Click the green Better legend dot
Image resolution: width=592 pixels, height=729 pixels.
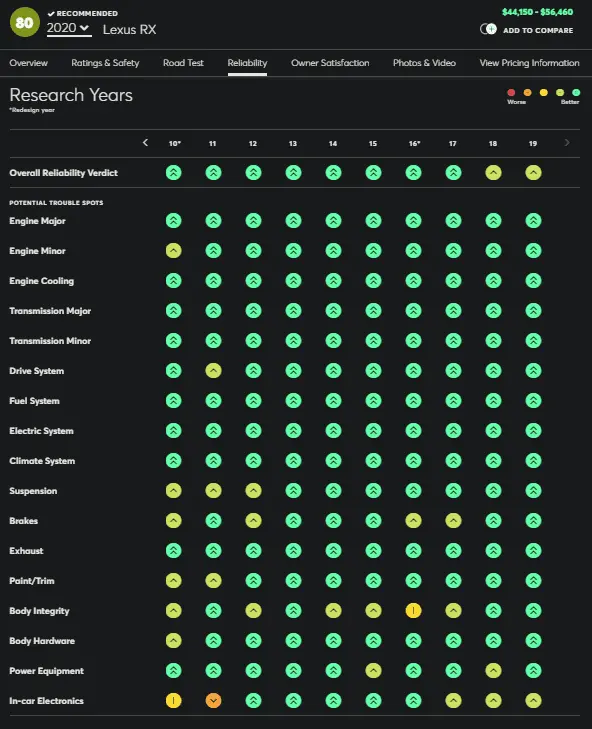point(576,93)
